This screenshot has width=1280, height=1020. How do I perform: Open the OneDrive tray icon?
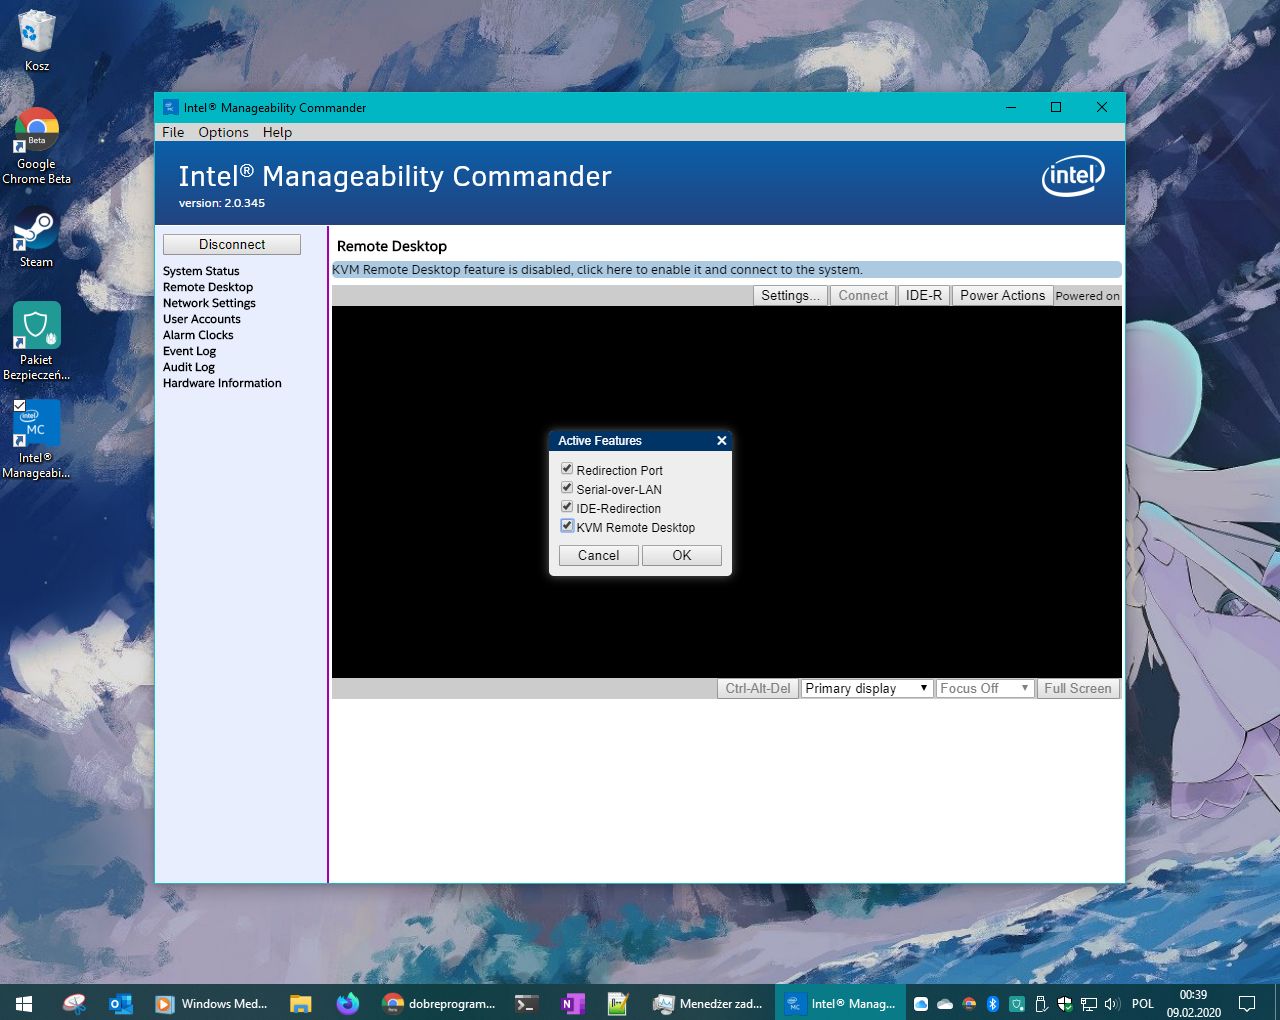tap(945, 1003)
